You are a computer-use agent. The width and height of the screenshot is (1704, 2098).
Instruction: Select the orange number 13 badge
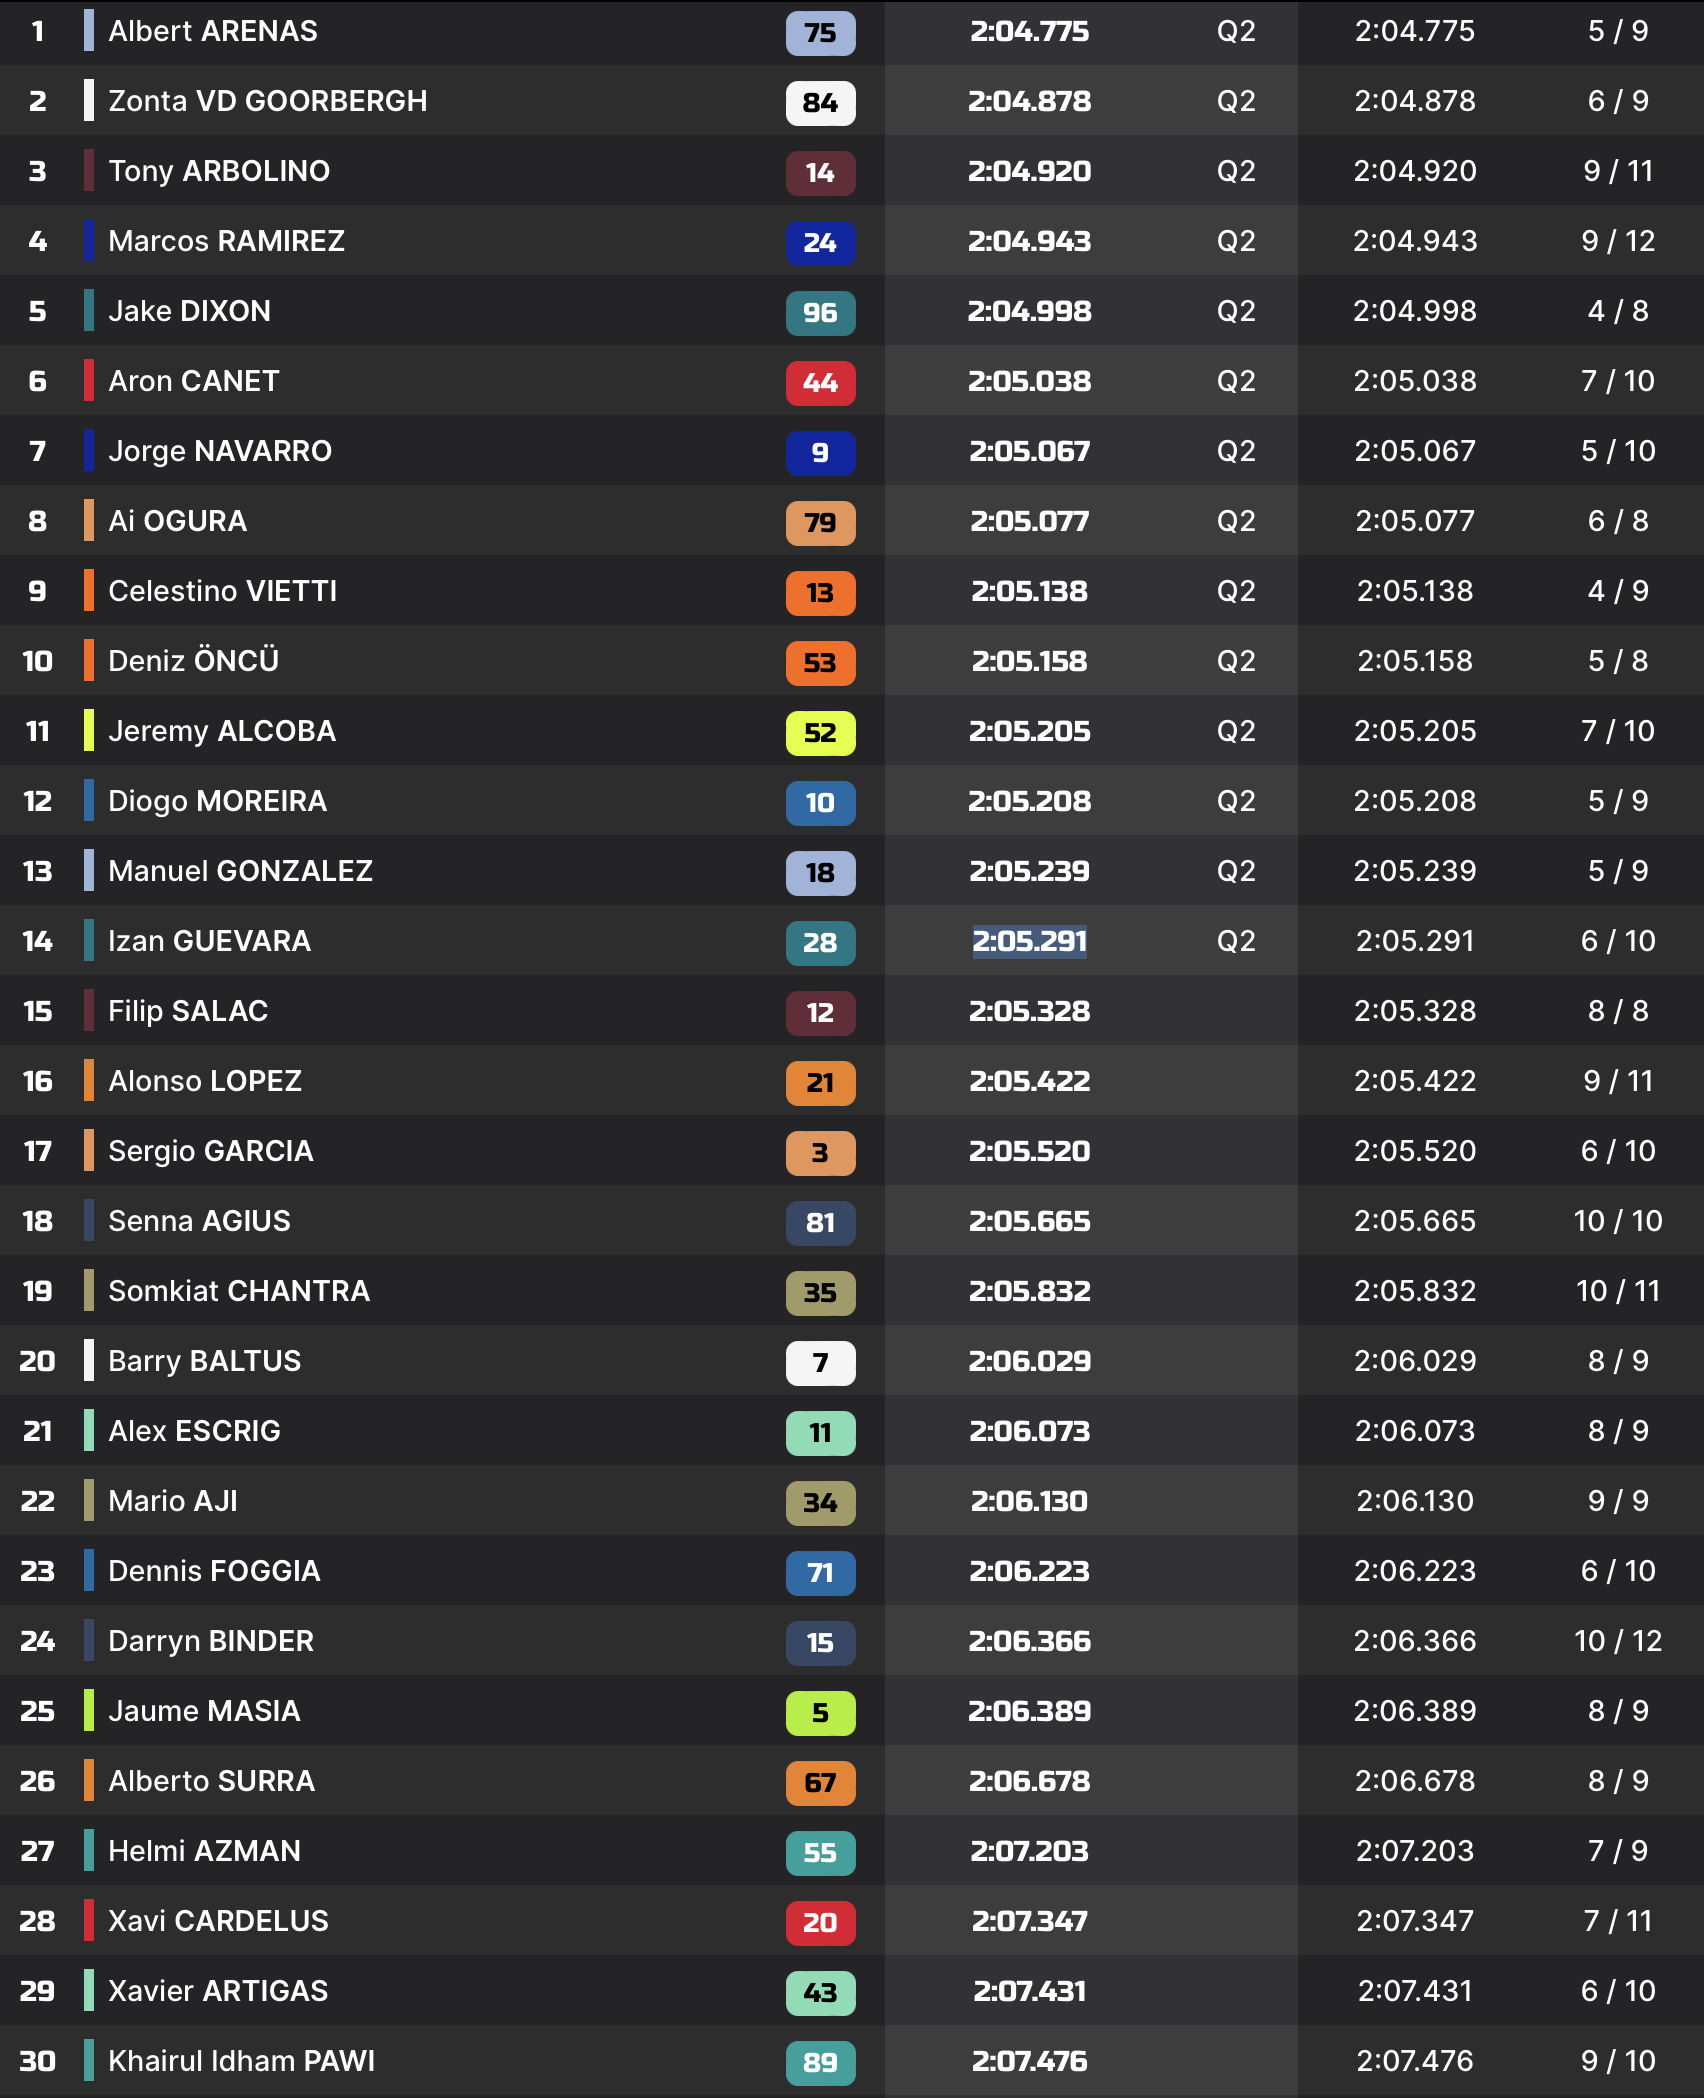820,592
